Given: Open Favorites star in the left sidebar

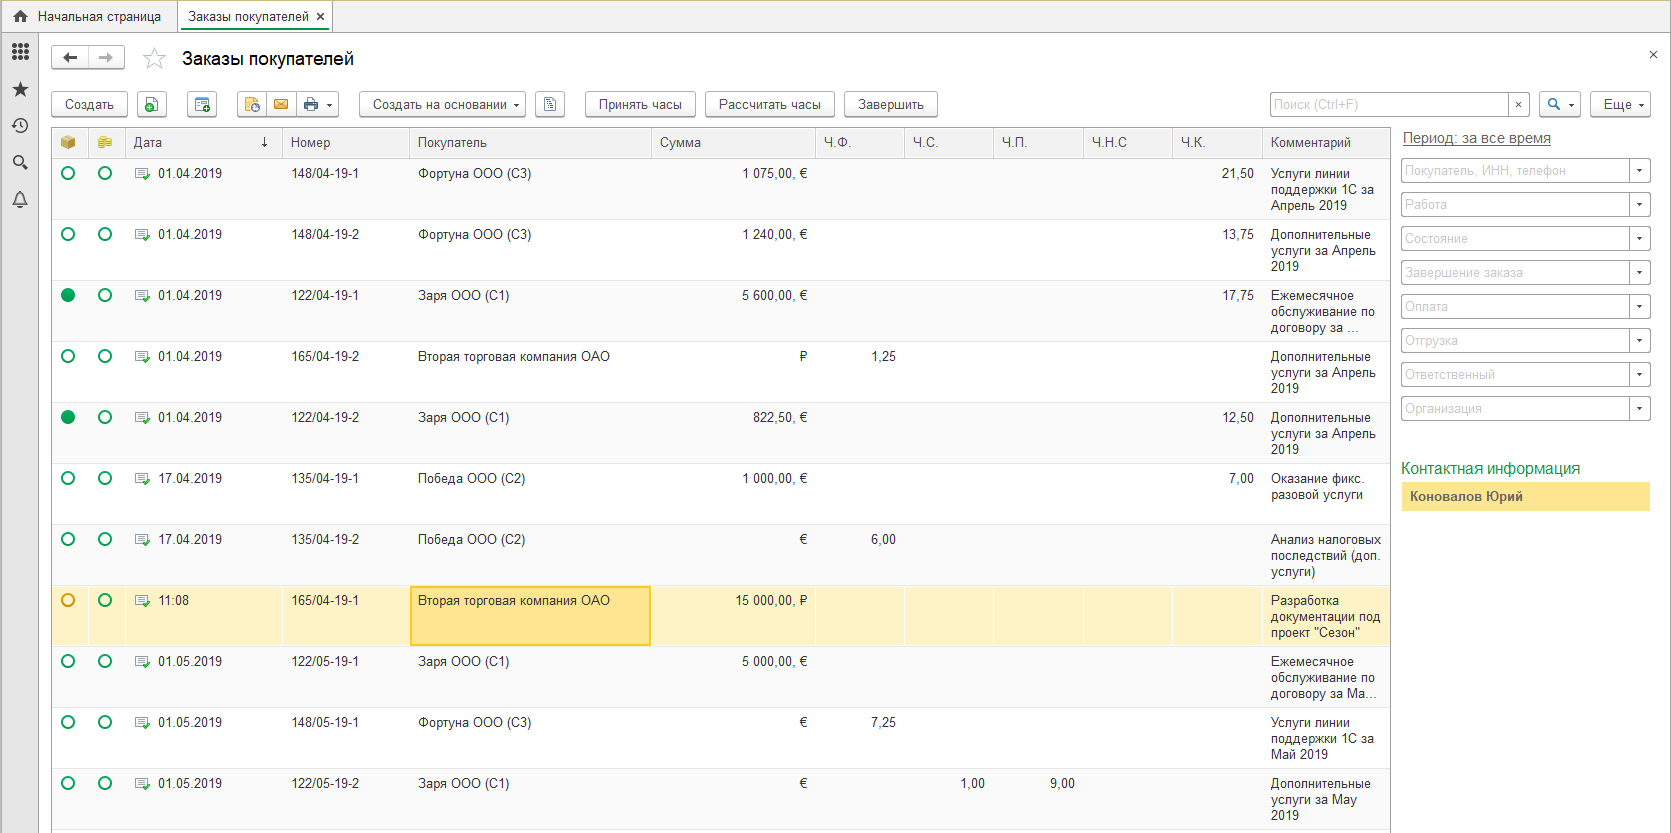Looking at the screenshot, I should tap(20, 89).
